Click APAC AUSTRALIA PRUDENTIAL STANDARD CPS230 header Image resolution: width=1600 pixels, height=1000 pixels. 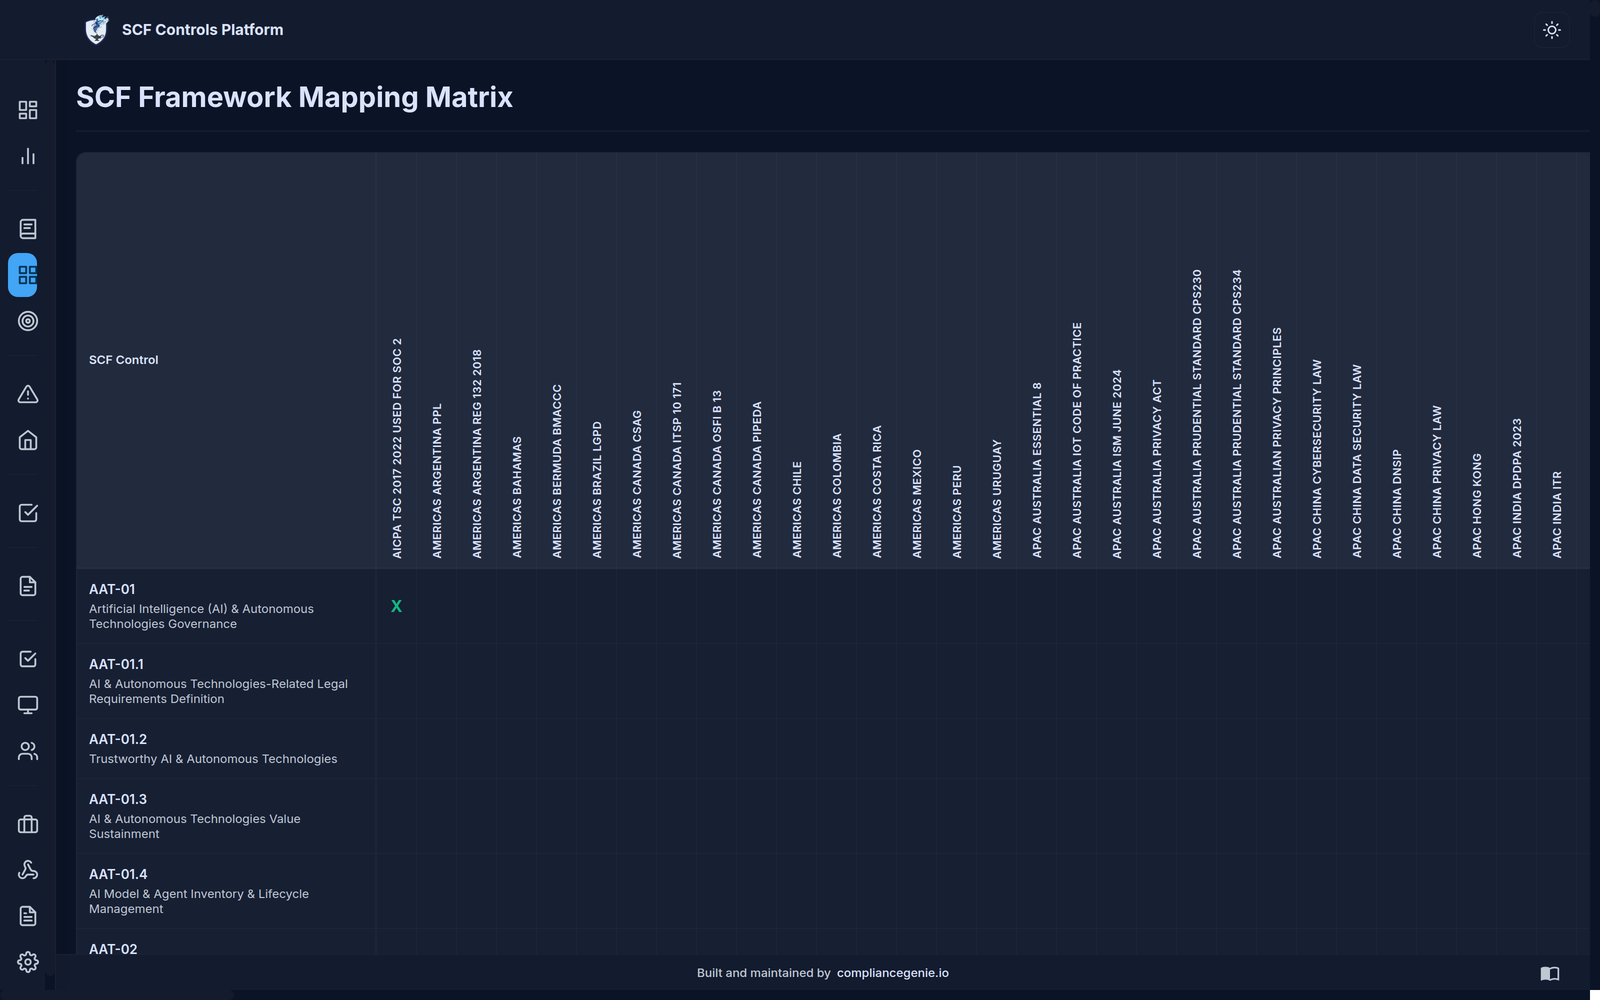tap(1197, 414)
